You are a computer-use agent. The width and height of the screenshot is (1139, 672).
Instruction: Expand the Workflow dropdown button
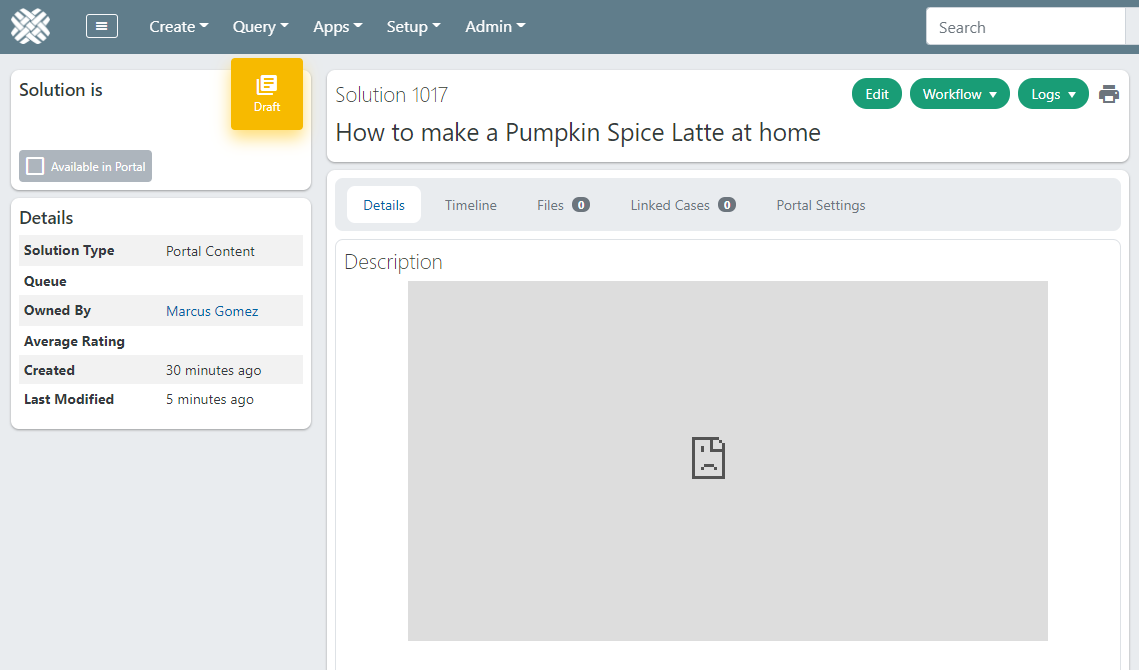pos(959,94)
